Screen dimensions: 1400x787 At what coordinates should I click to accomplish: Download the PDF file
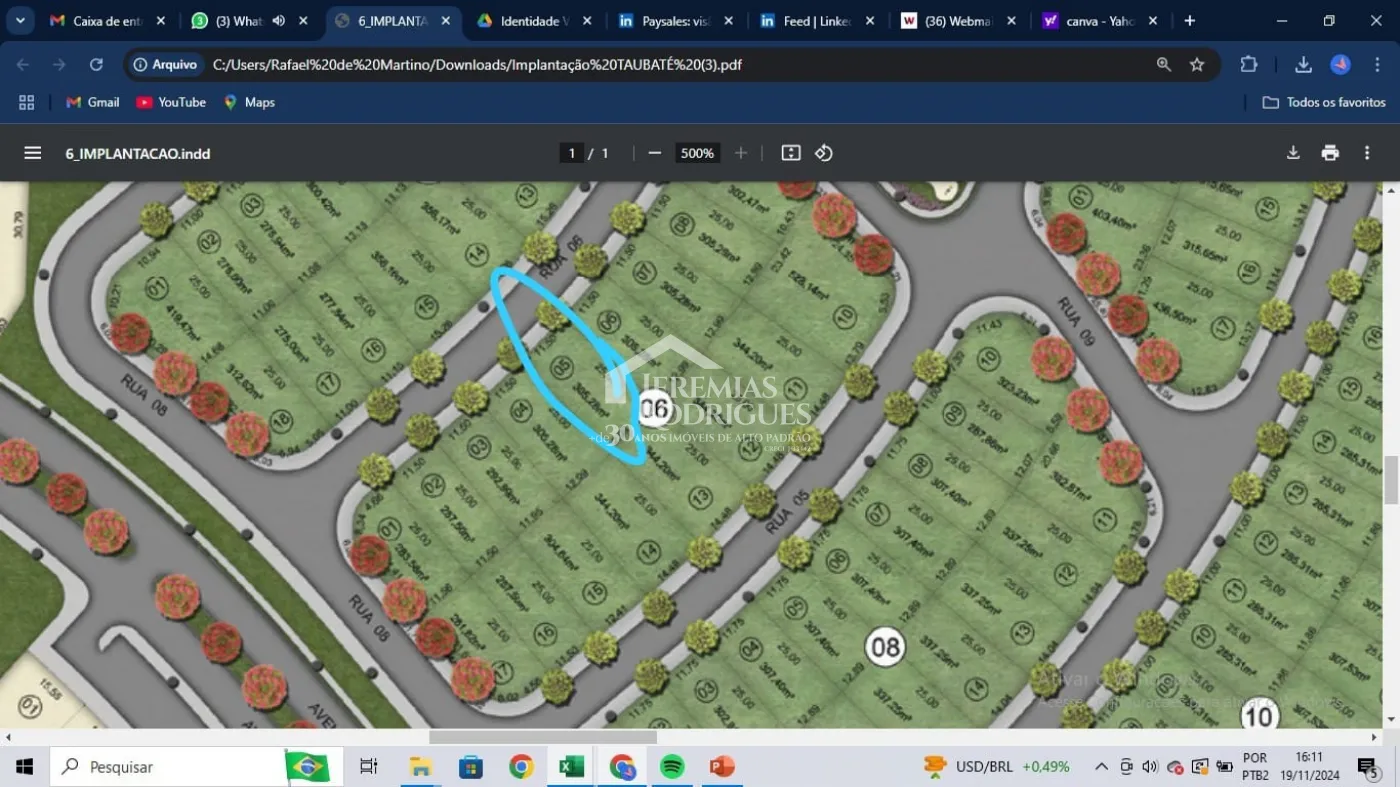[x=1293, y=153]
